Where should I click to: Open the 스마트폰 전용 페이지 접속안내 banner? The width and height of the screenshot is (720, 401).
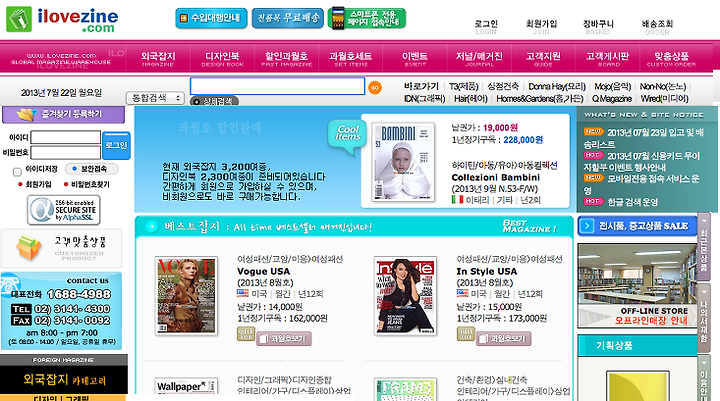point(367,18)
